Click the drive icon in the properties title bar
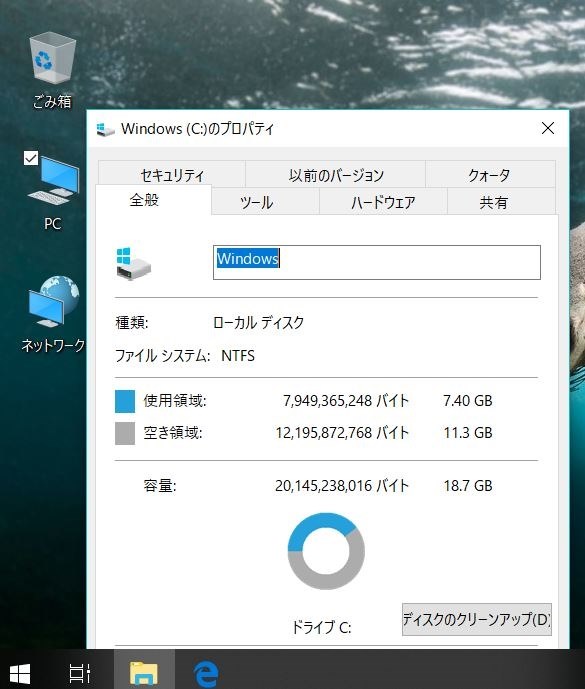 tap(105, 129)
